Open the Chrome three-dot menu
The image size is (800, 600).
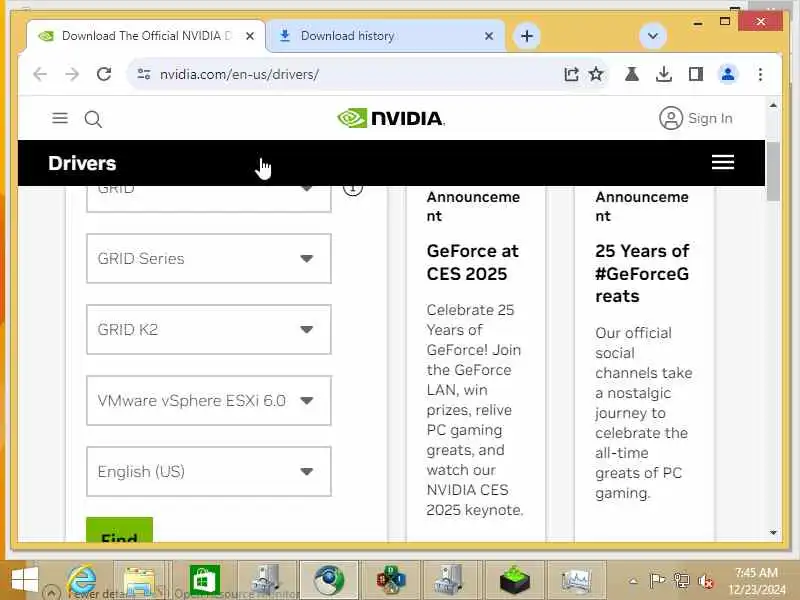pos(760,74)
